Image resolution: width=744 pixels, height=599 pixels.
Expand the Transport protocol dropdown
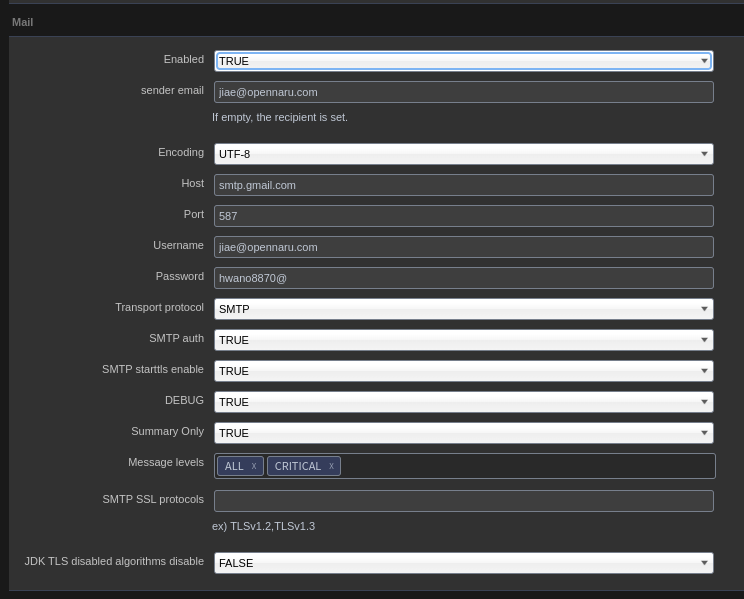point(463,309)
